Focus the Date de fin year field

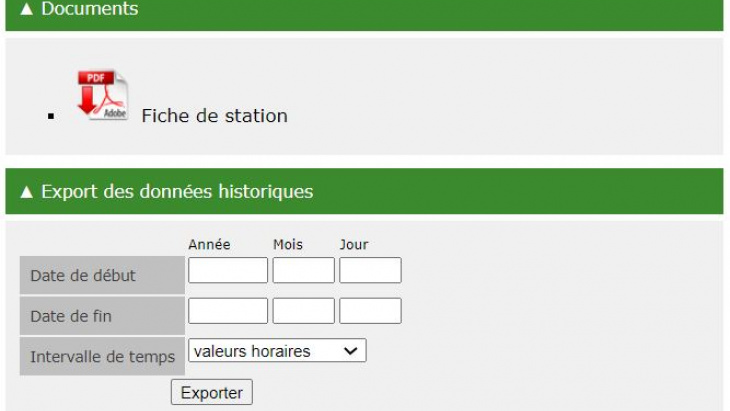[228, 311]
